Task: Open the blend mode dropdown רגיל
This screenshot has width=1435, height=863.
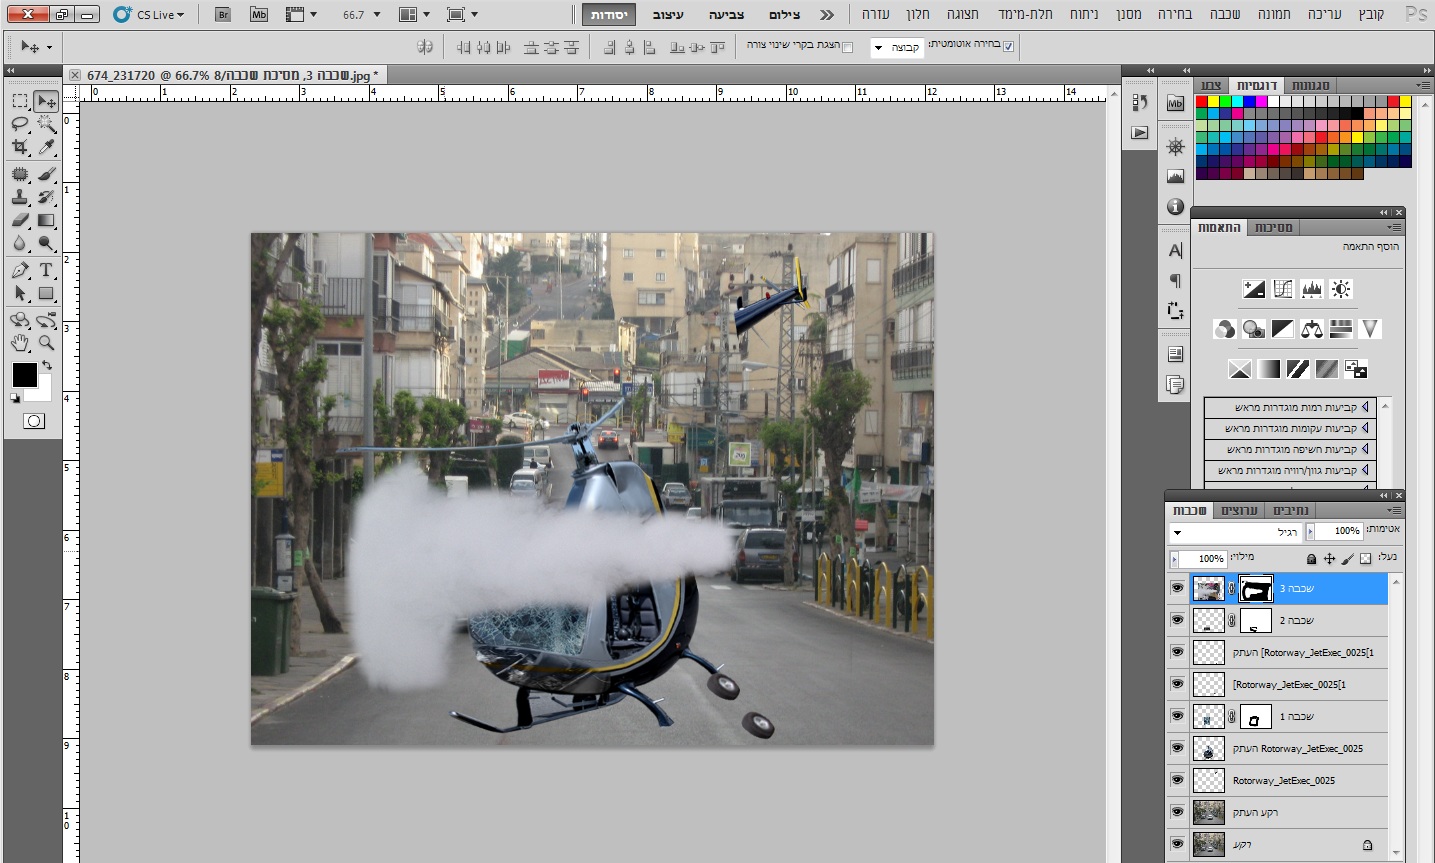Action: click(x=1237, y=532)
